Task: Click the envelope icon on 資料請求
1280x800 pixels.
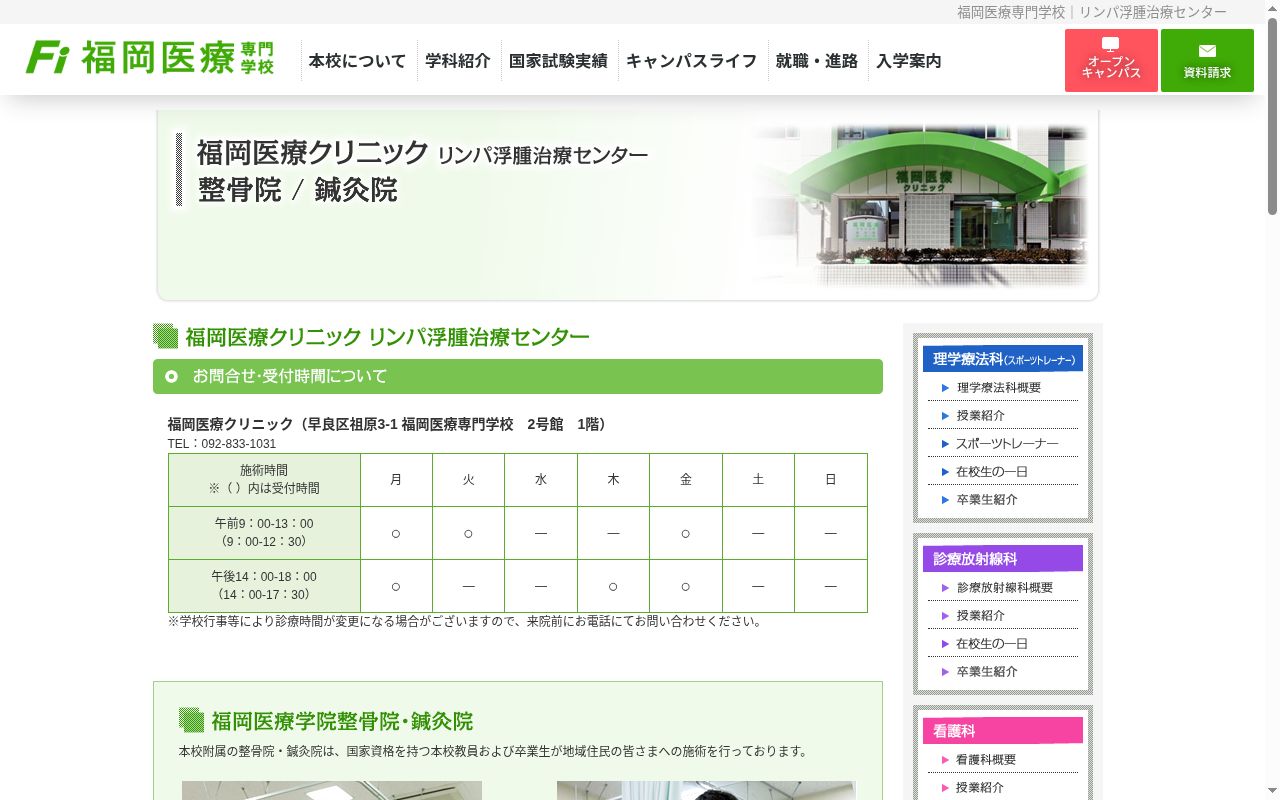Action: pyautogui.click(x=1207, y=51)
